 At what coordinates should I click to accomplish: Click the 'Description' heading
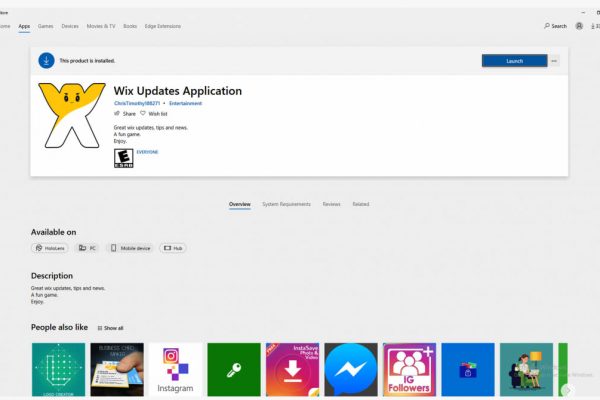(x=52, y=276)
